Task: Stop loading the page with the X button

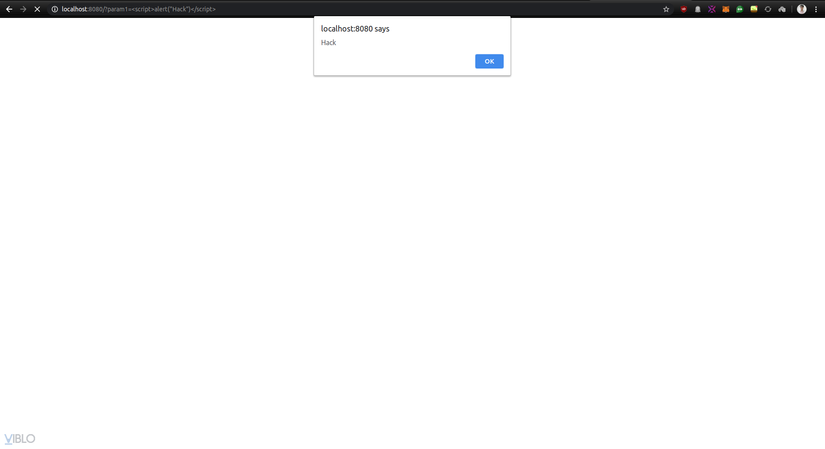Action: pyautogui.click(x=37, y=9)
